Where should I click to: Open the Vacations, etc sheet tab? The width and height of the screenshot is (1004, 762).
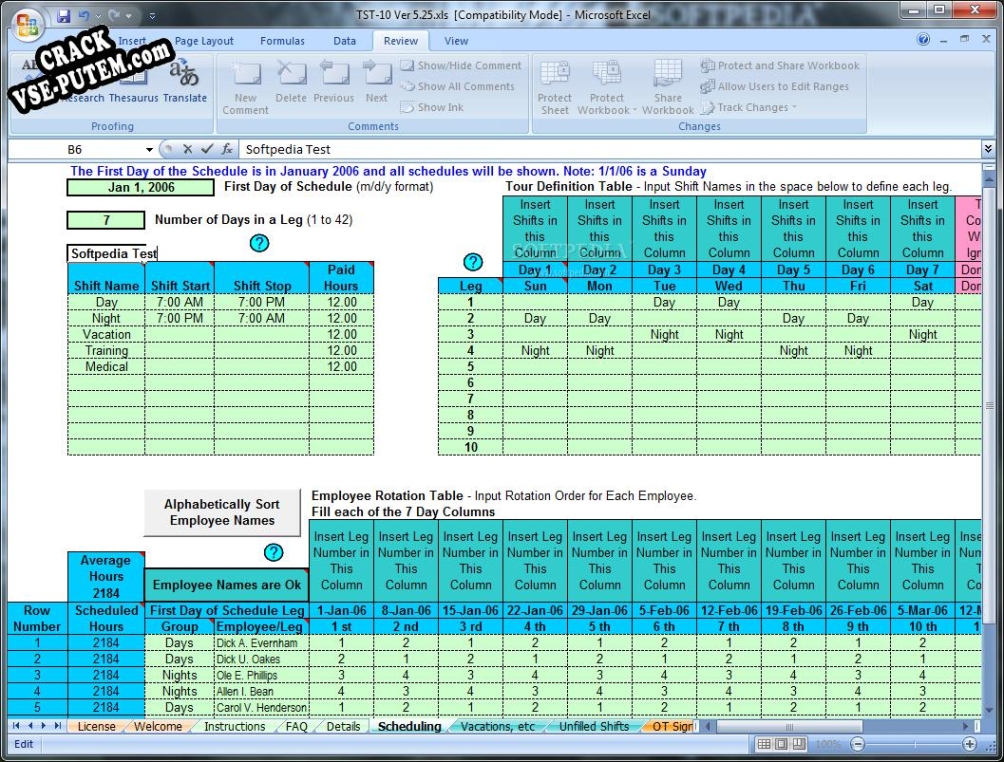click(498, 727)
